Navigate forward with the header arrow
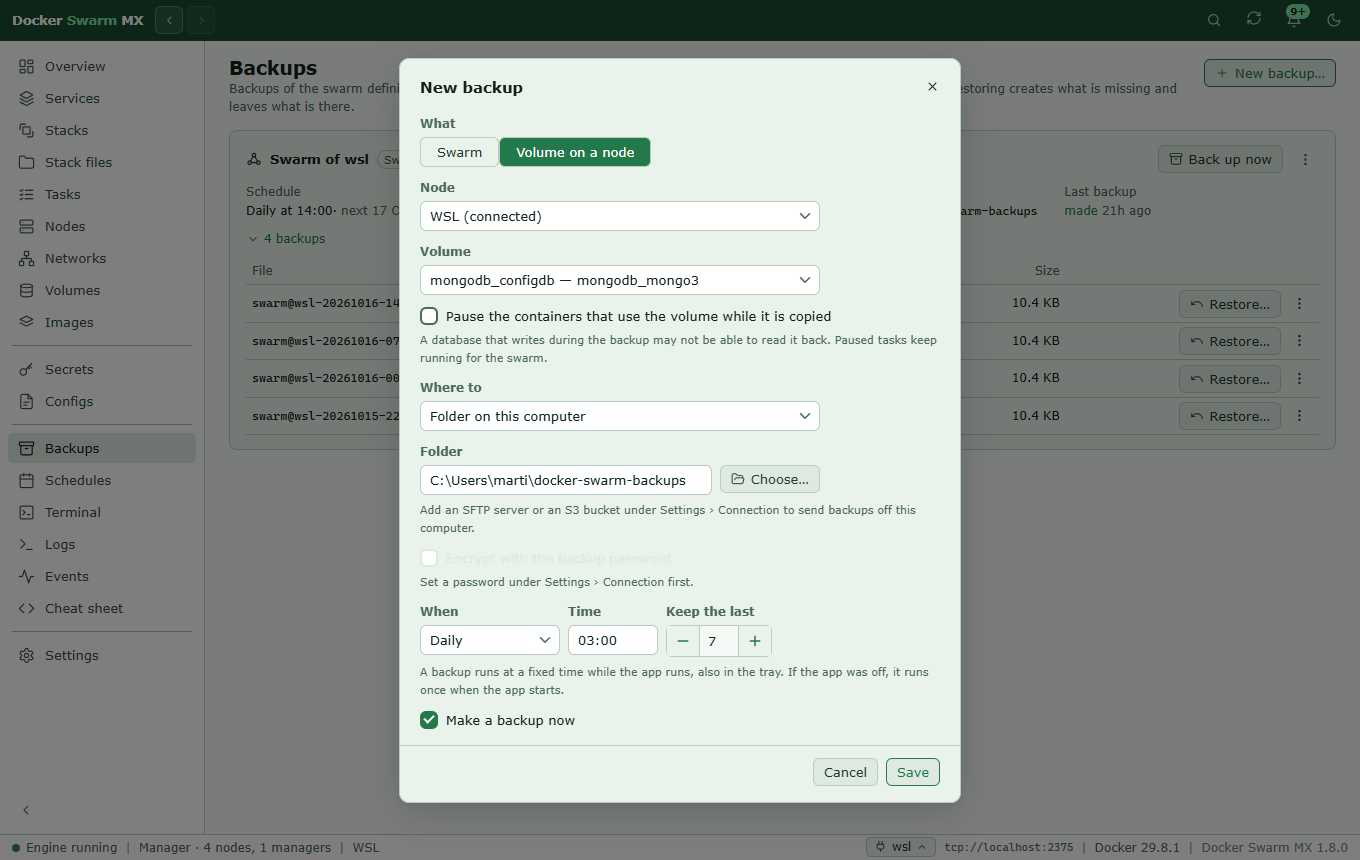Viewport: 1360px width, 860px height. click(x=201, y=20)
